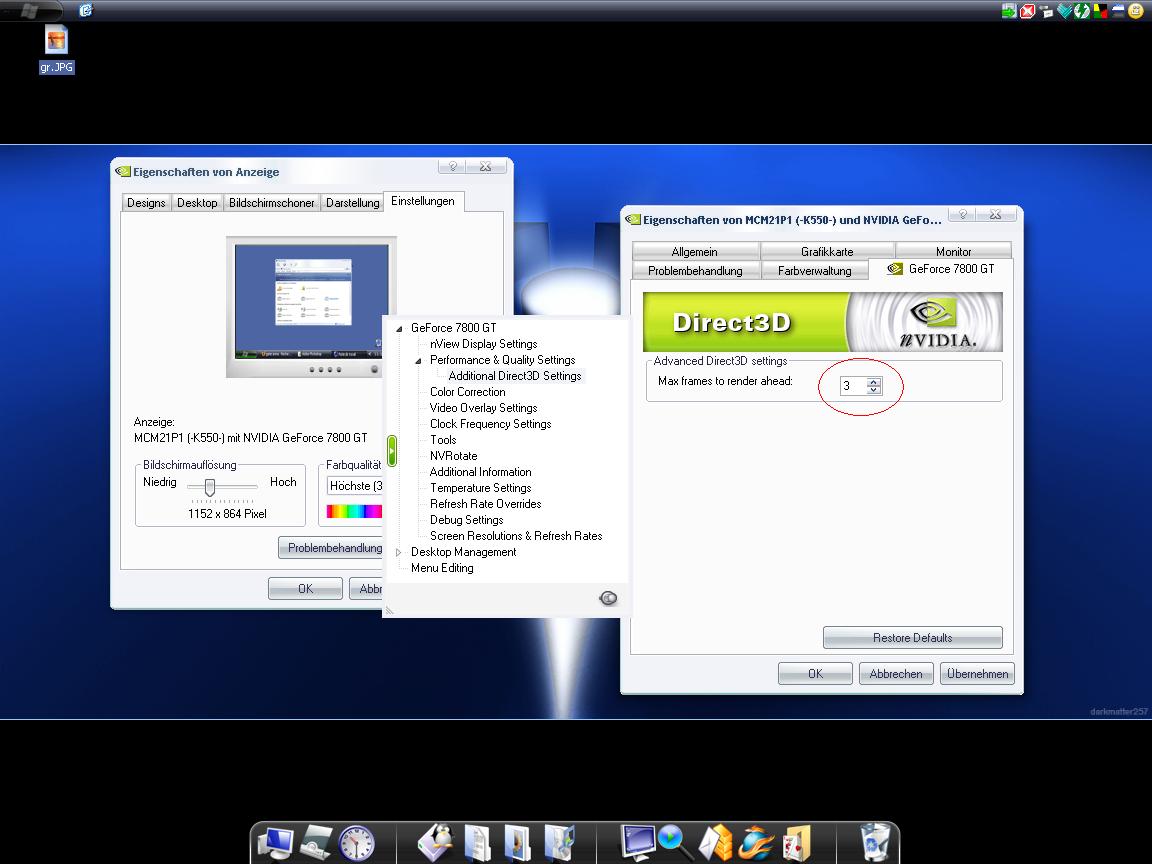
Task: Launch the Firefox browser icon in the dock
Action: coord(756,842)
